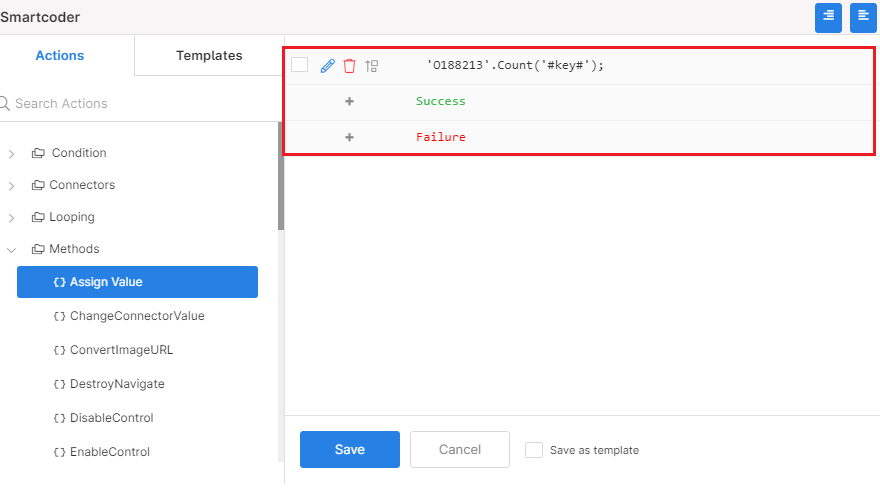Click the search magnifier icon

point(4,103)
